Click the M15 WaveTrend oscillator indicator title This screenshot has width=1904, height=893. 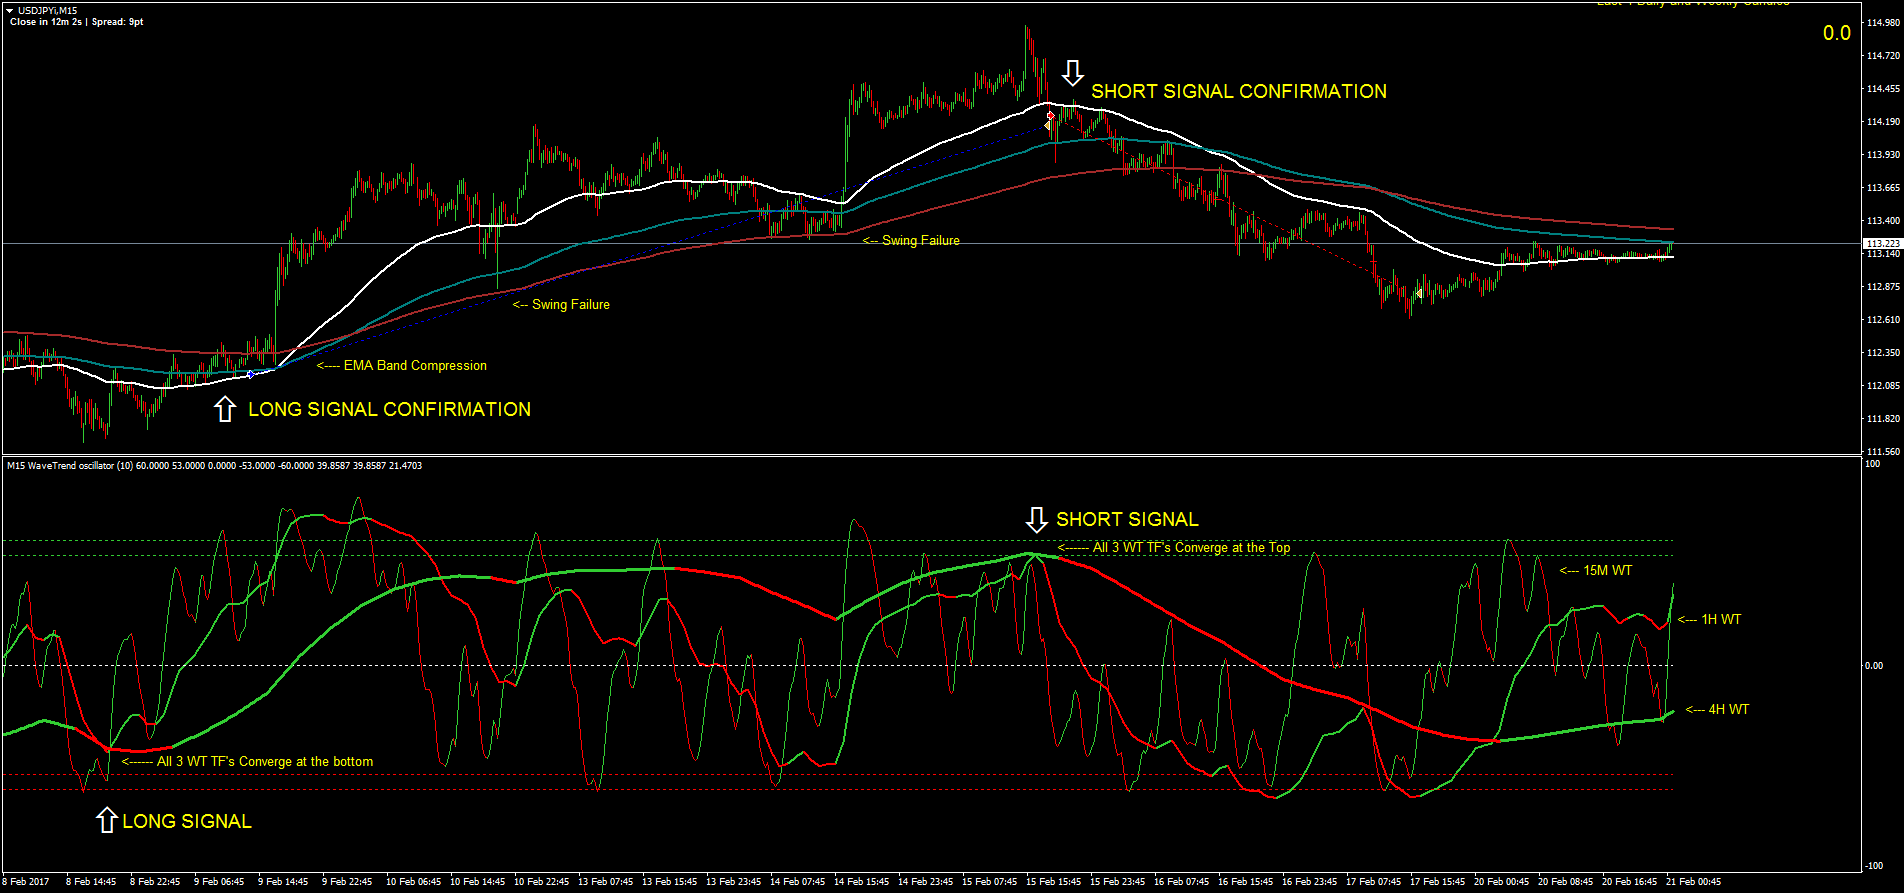(214, 466)
